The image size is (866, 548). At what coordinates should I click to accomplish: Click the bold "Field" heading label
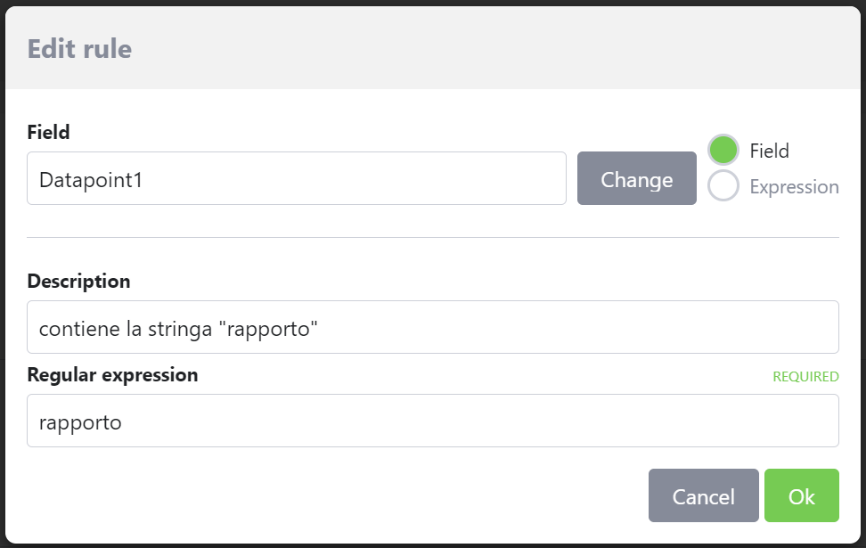click(x=48, y=132)
